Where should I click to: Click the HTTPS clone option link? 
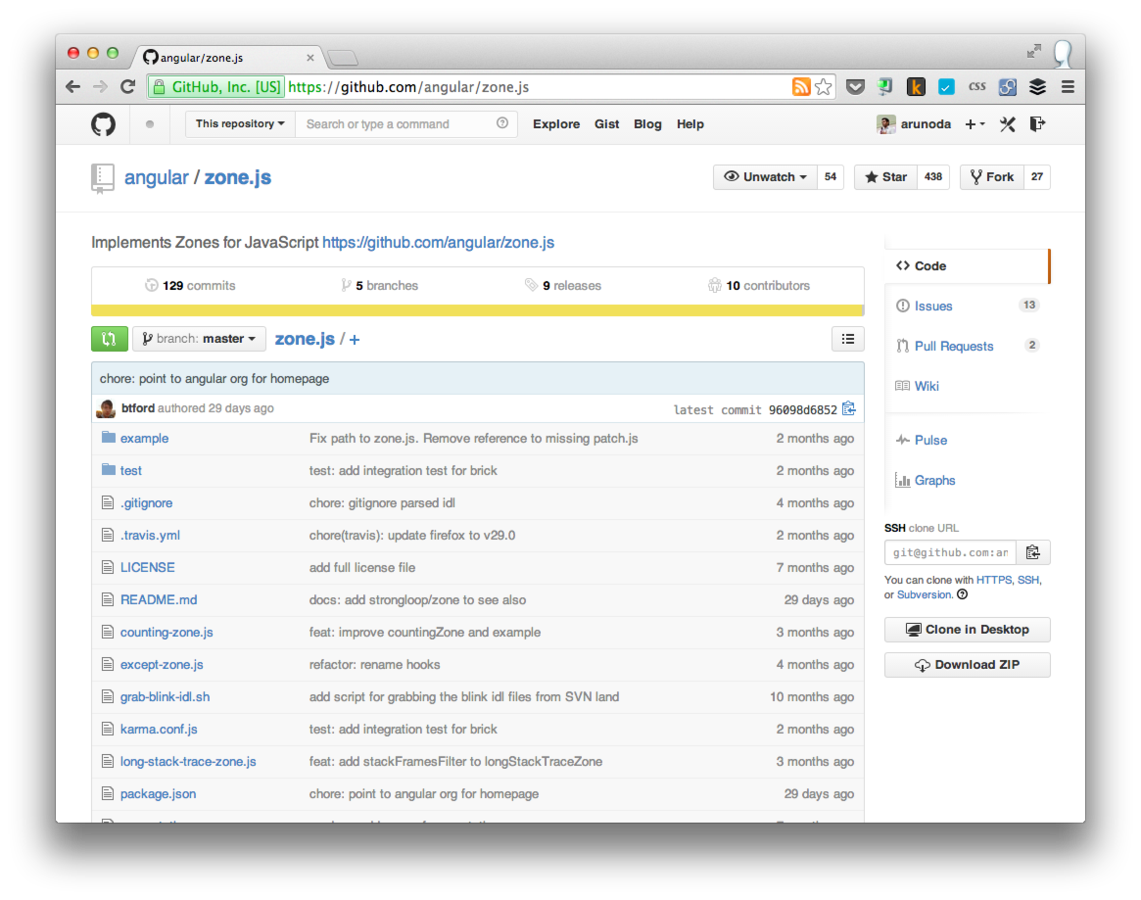[994, 580]
